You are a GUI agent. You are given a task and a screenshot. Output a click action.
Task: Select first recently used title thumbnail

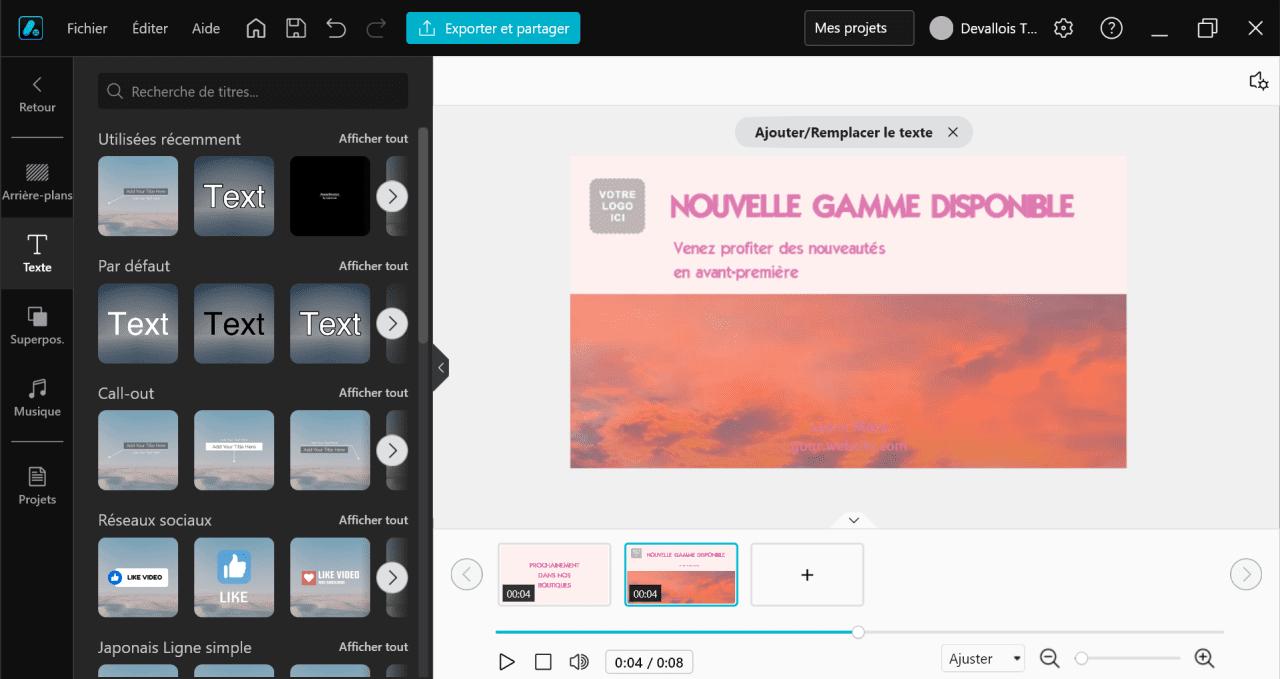[x=138, y=196]
